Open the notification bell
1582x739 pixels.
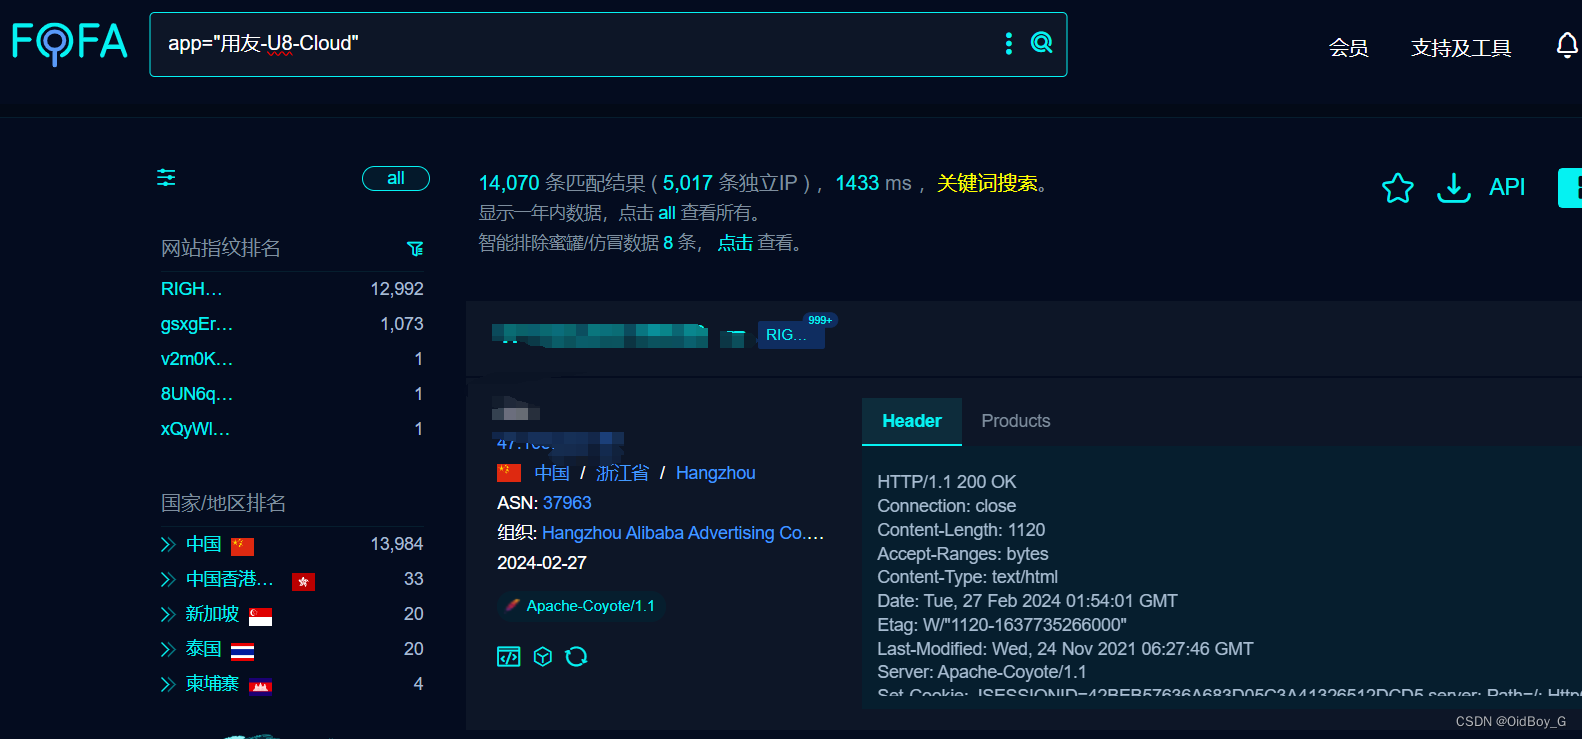[1566, 46]
